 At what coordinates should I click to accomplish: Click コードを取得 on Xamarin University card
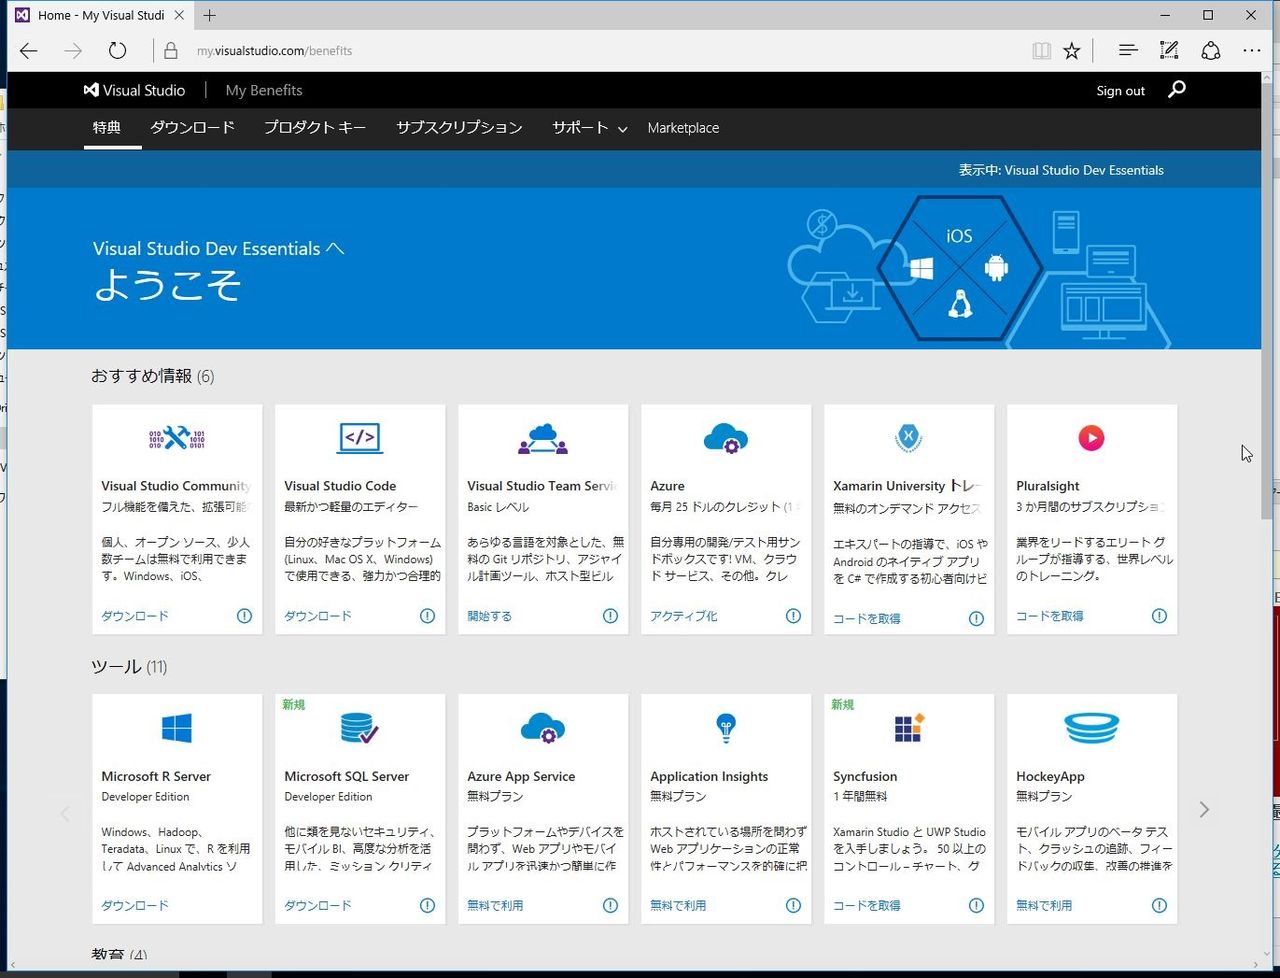pos(866,619)
